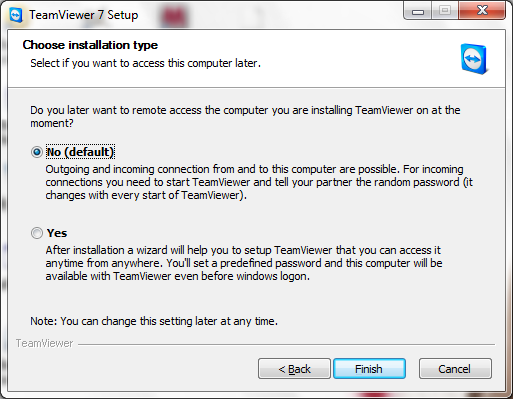Close the TeamViewer 7 Setup window
This screenshot has width=513, height=399.
pos(482,11)
